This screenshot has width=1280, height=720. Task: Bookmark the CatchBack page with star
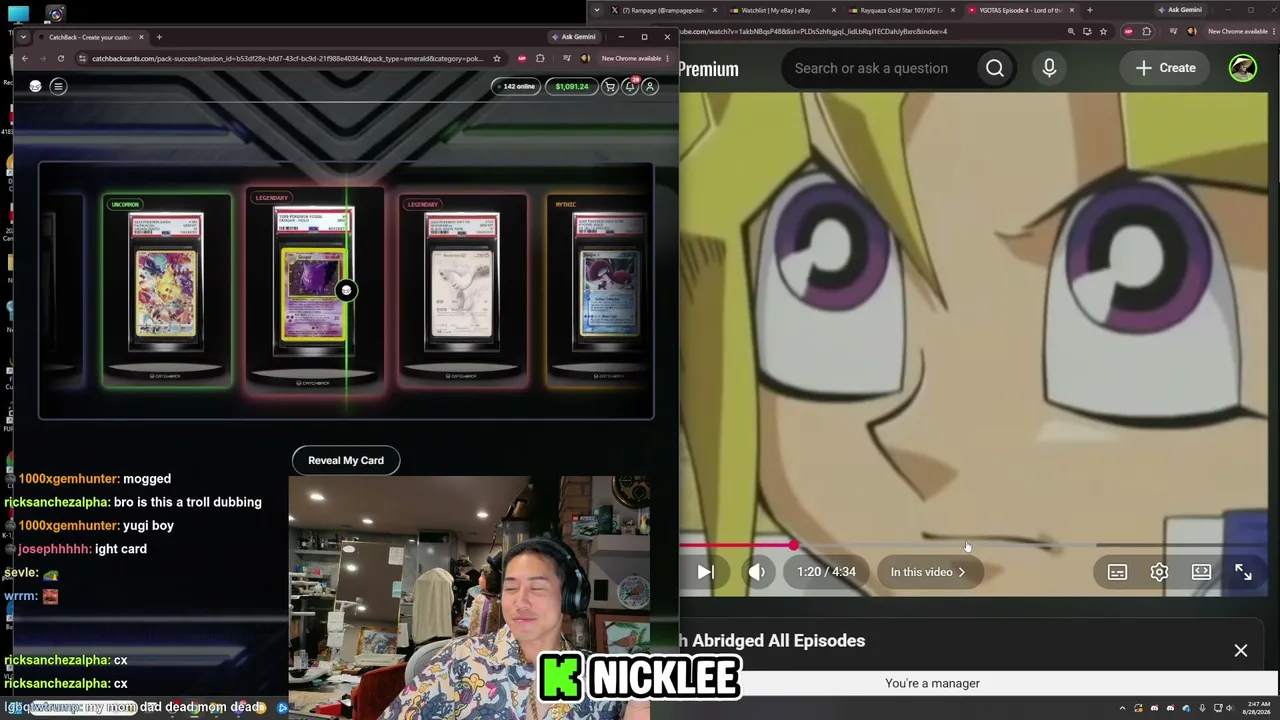[497, 58]
